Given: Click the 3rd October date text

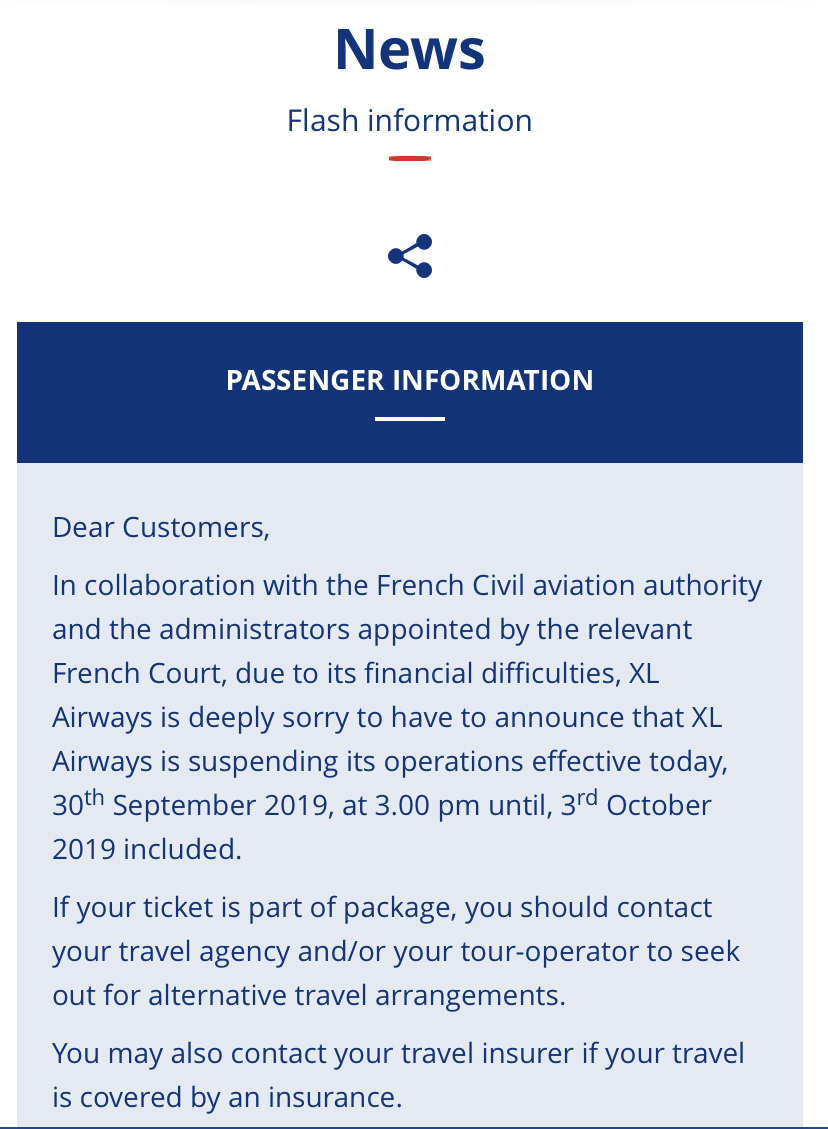Looking at the screenshot, I should coord(636,806).
